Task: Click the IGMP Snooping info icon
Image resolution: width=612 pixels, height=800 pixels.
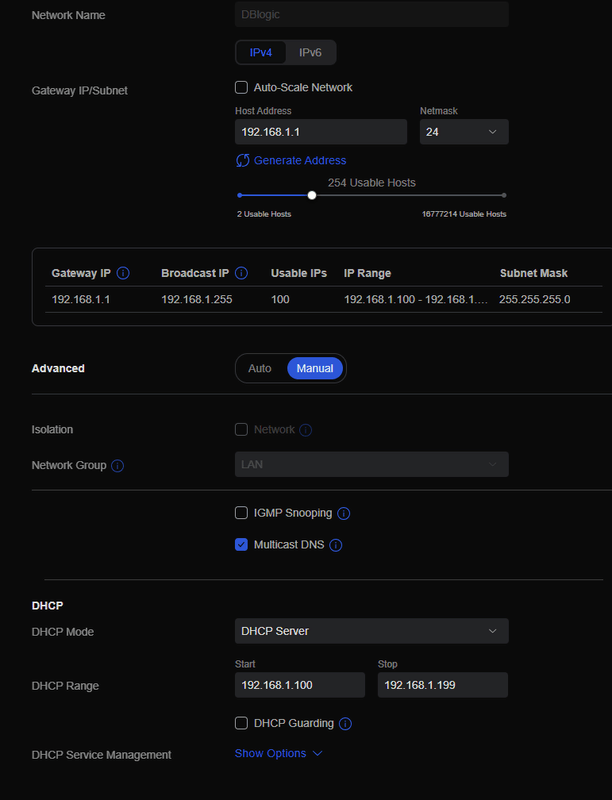Action: click(x=343, y=513)
